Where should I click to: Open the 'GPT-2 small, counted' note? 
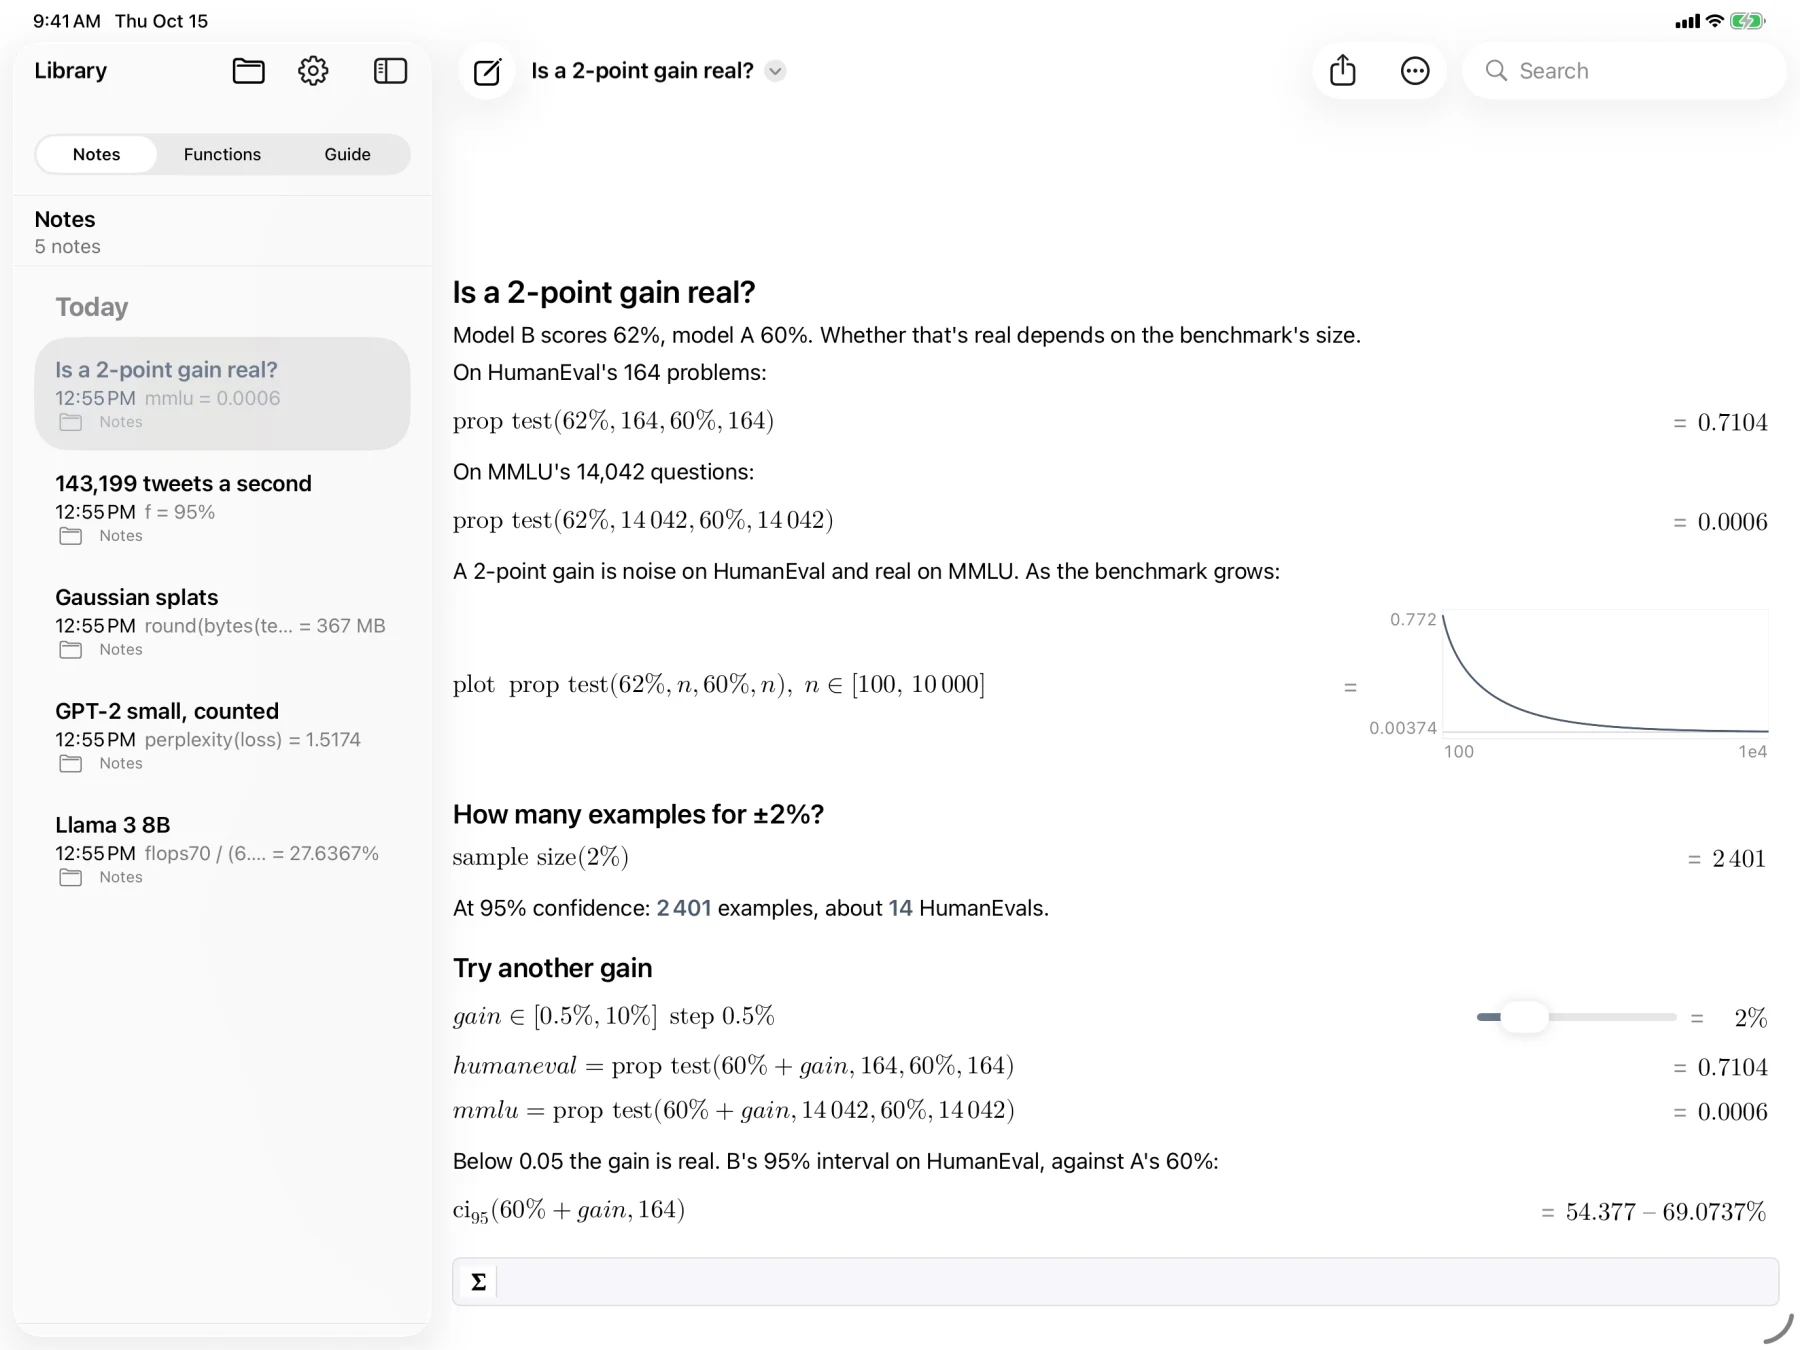click(x=222, y=736)
